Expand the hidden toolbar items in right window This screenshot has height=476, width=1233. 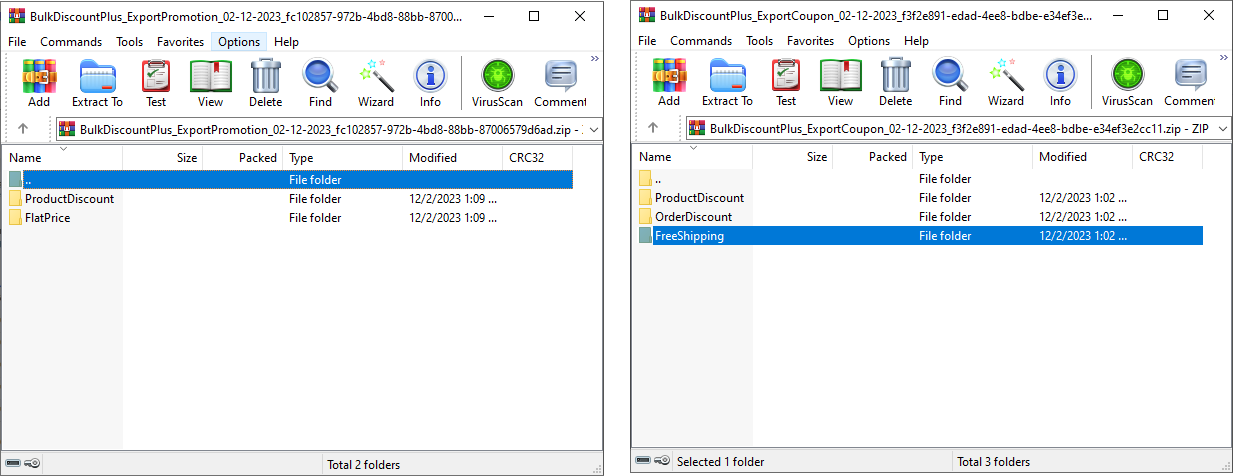pos(1224,59)
